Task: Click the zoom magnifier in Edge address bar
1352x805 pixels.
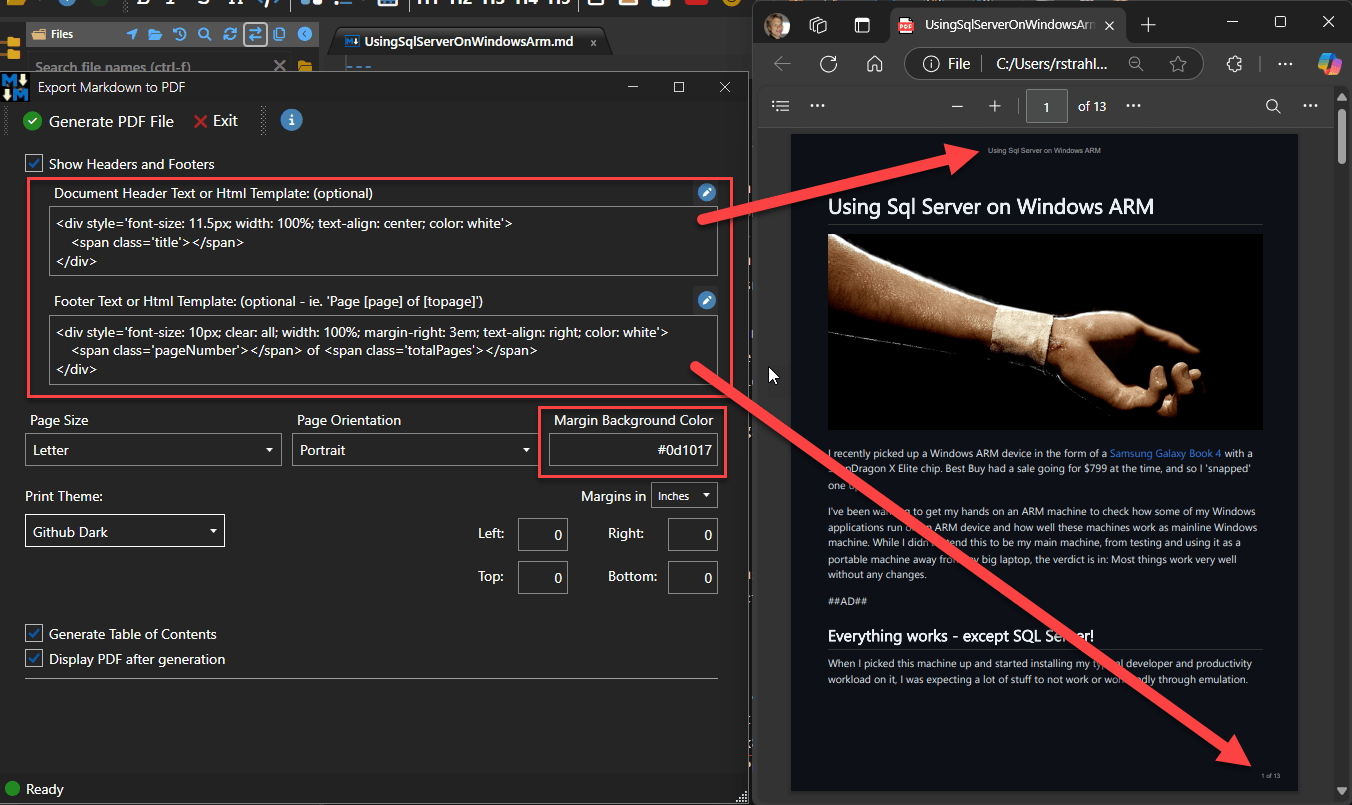Action: pos(1136,64)
